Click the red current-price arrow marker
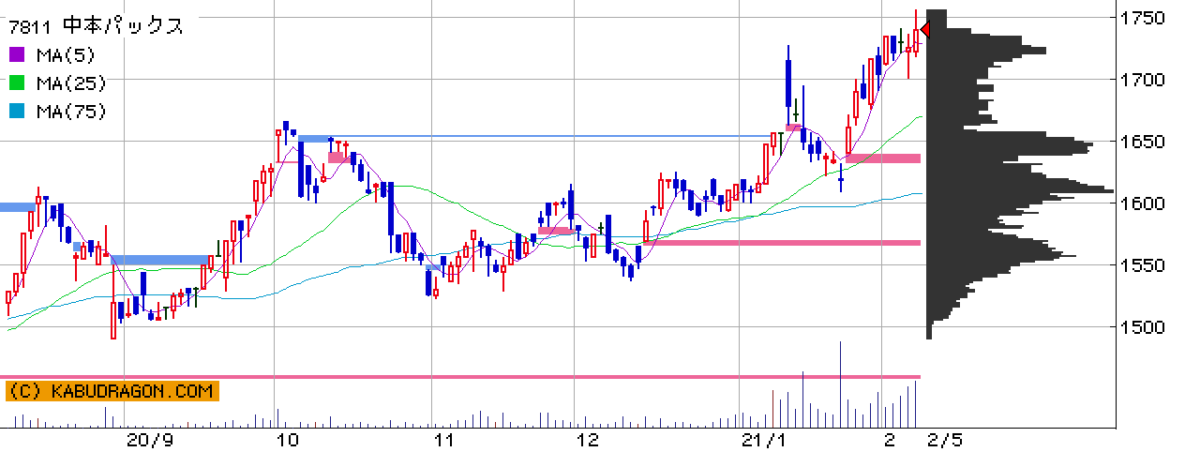The width and height of the screenshot is (1200, 452). tap(925, 30)
